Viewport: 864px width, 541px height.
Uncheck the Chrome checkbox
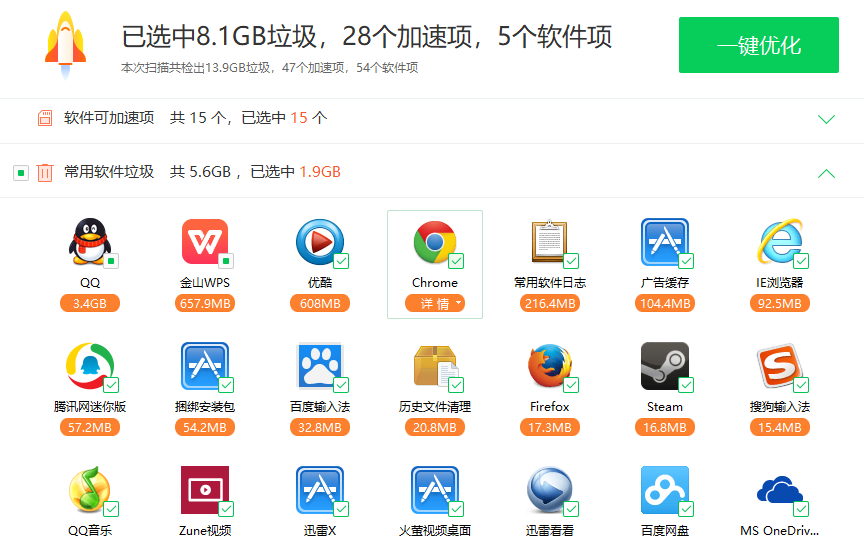(456, 261)
